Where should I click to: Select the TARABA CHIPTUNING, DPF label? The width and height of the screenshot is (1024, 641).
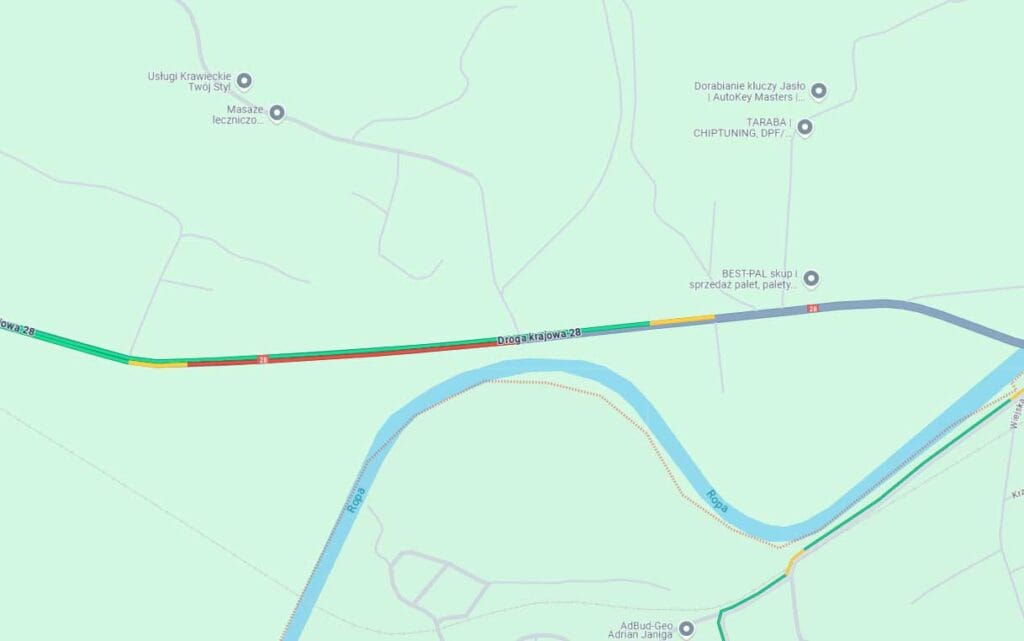point(743,127)
